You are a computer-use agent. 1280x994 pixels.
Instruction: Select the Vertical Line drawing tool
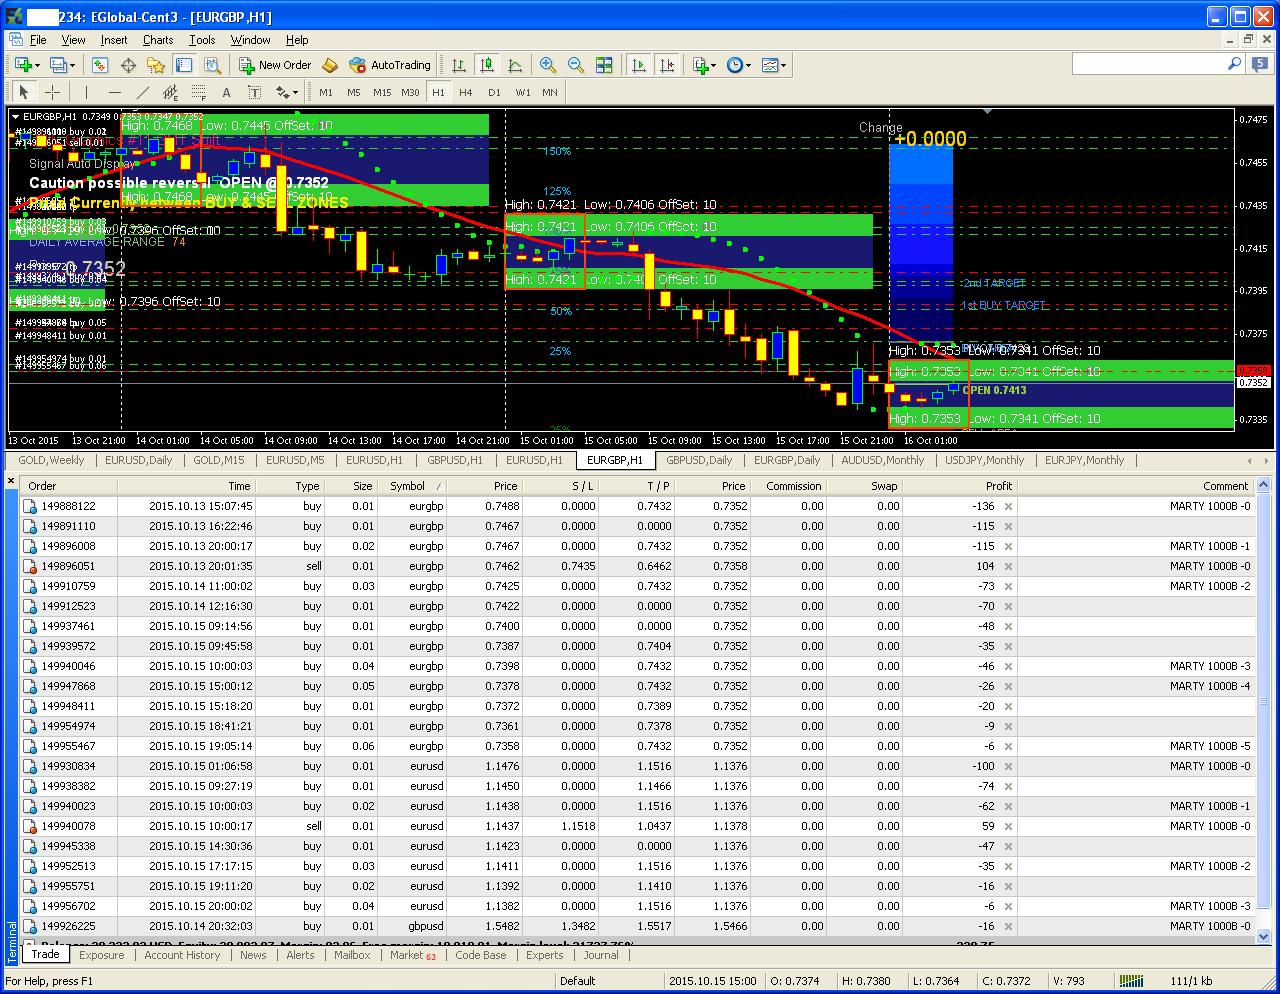[86, 92]
